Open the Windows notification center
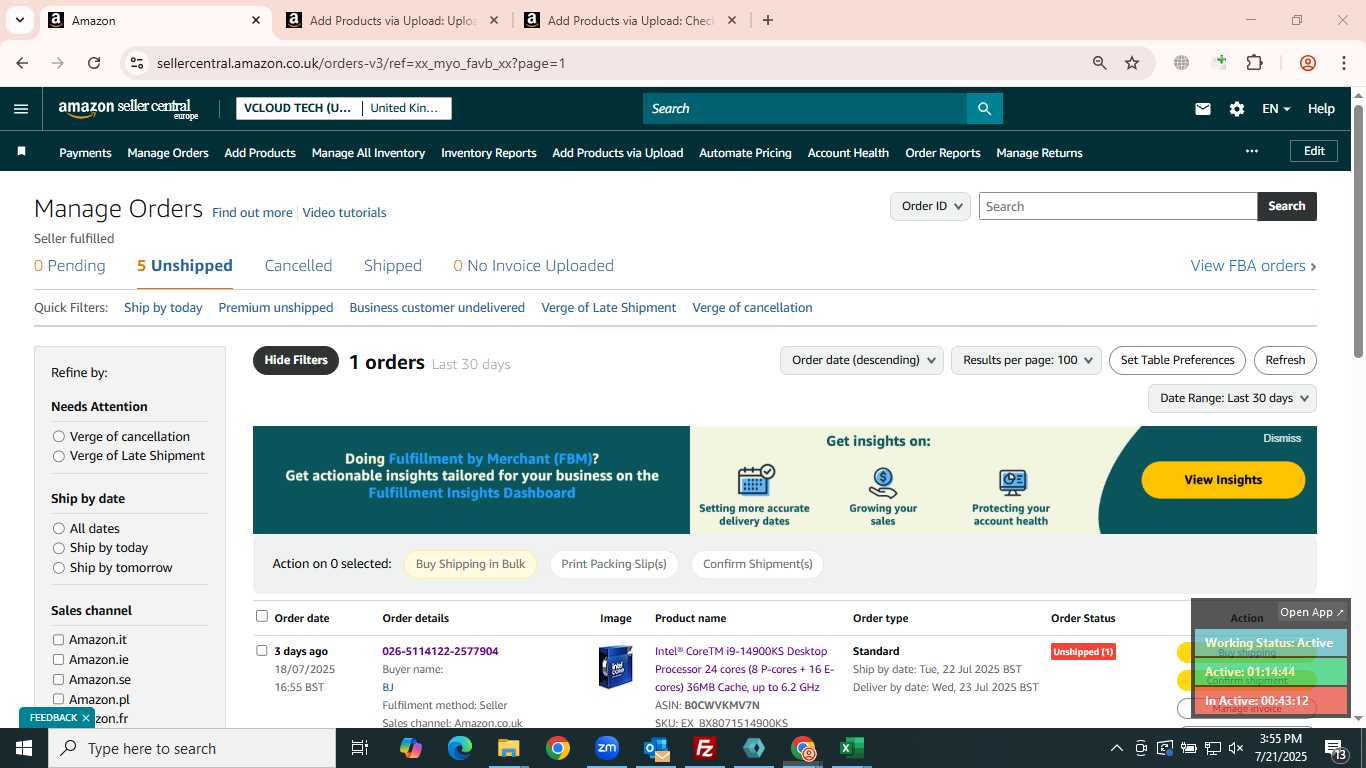 tap(1336, 748)
